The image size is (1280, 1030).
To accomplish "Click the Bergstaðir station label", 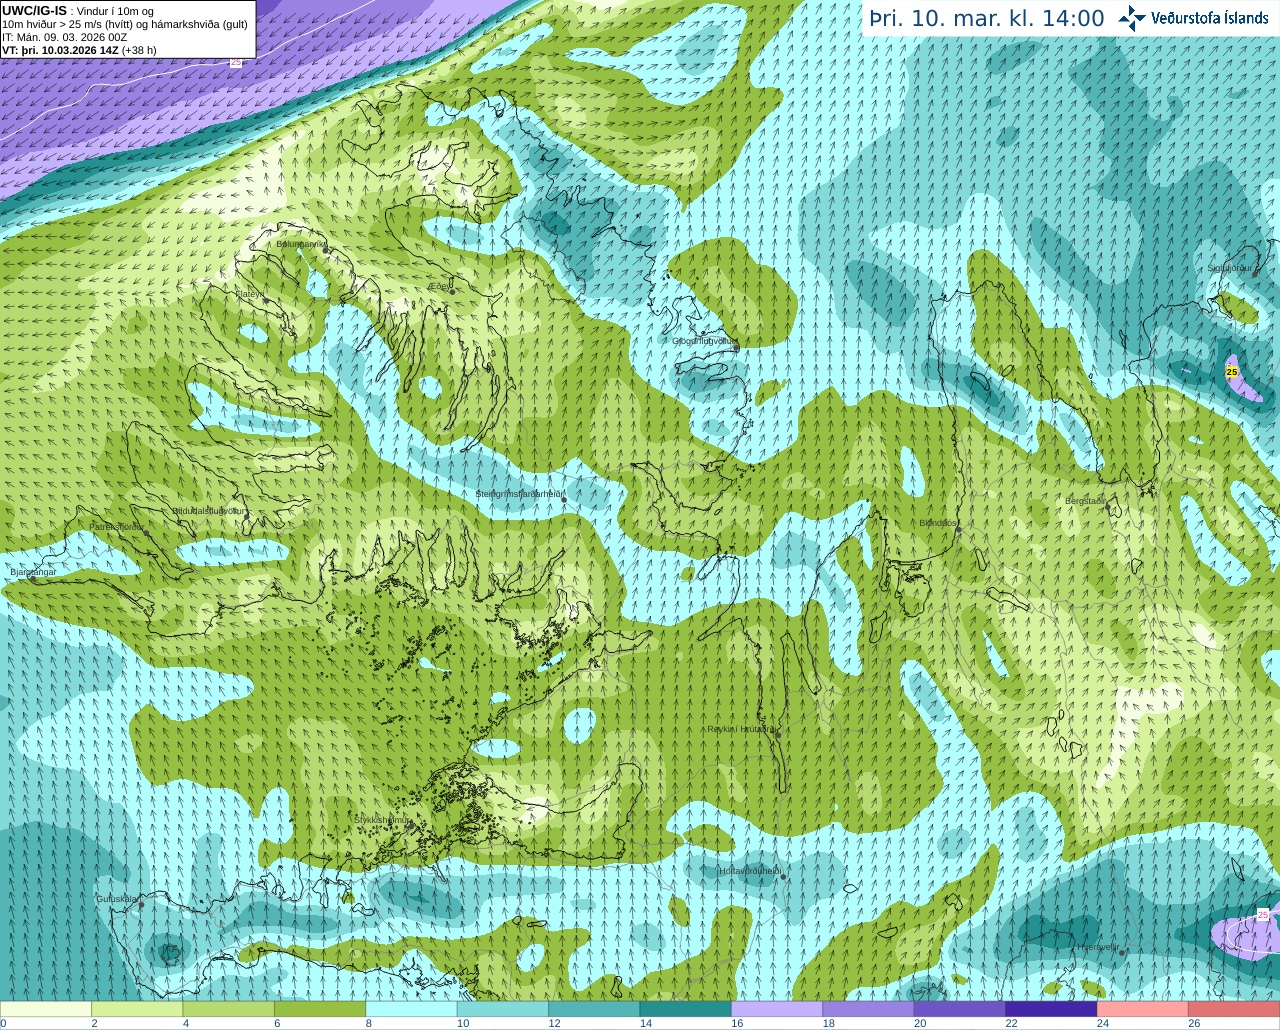I will (x=1085, y=501).
